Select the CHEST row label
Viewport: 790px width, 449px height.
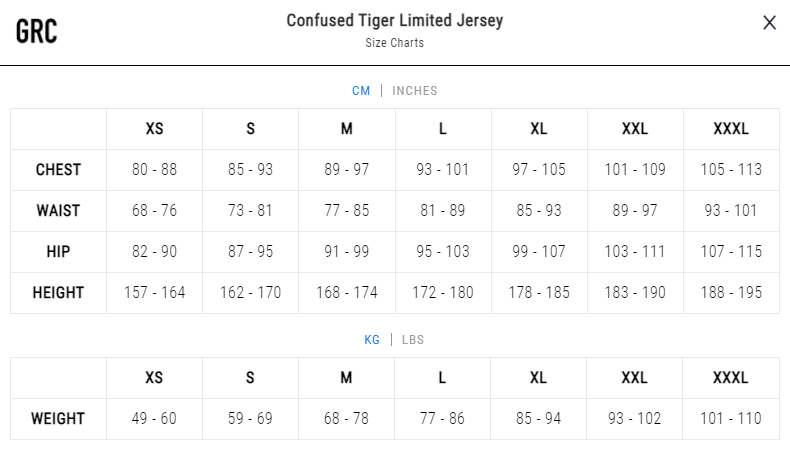click(x=58, y=170)
